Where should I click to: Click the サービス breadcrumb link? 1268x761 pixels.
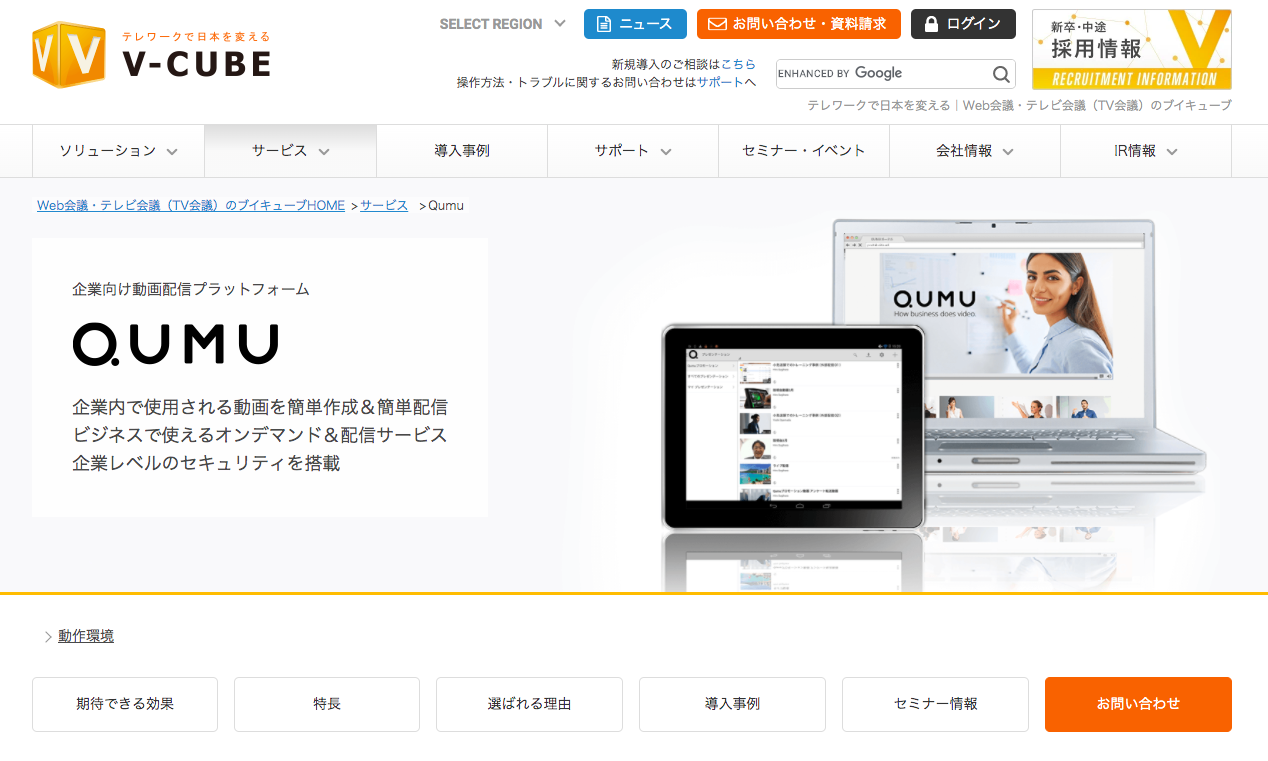pyautogui.click(x=384, y=205)
